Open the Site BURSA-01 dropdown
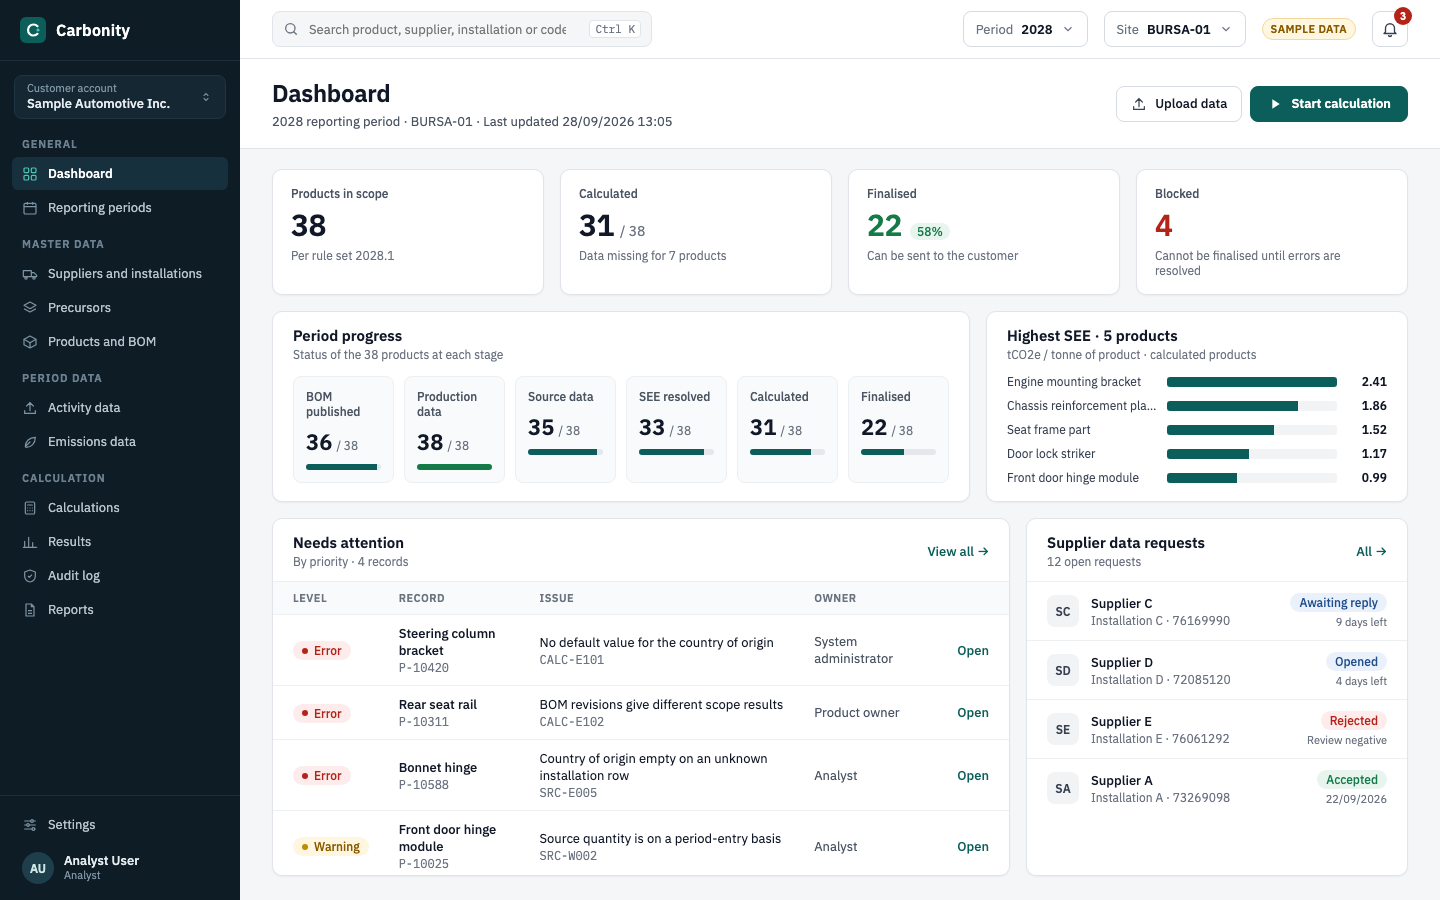 tap(1175, 30)
